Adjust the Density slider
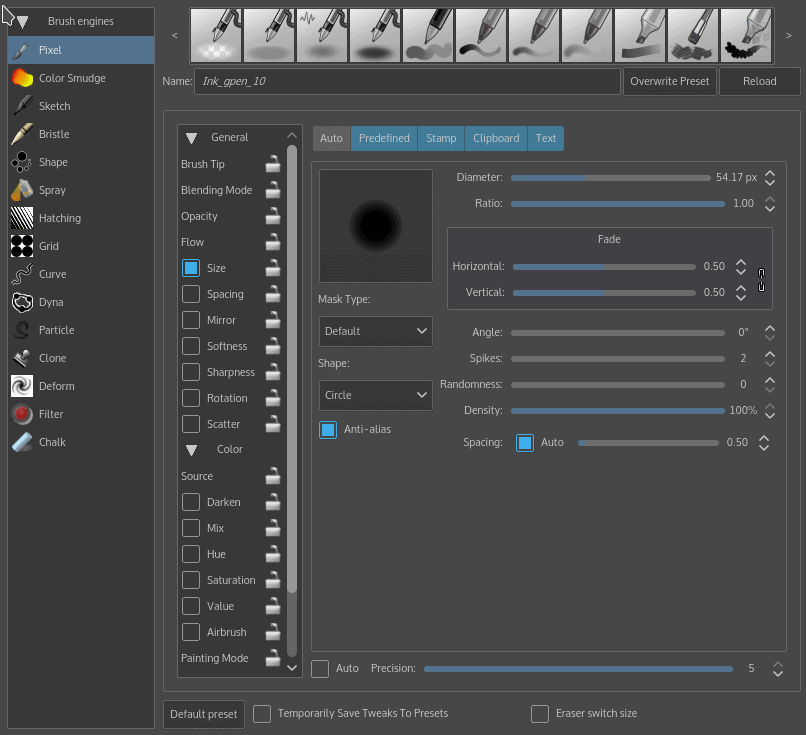 618,411
